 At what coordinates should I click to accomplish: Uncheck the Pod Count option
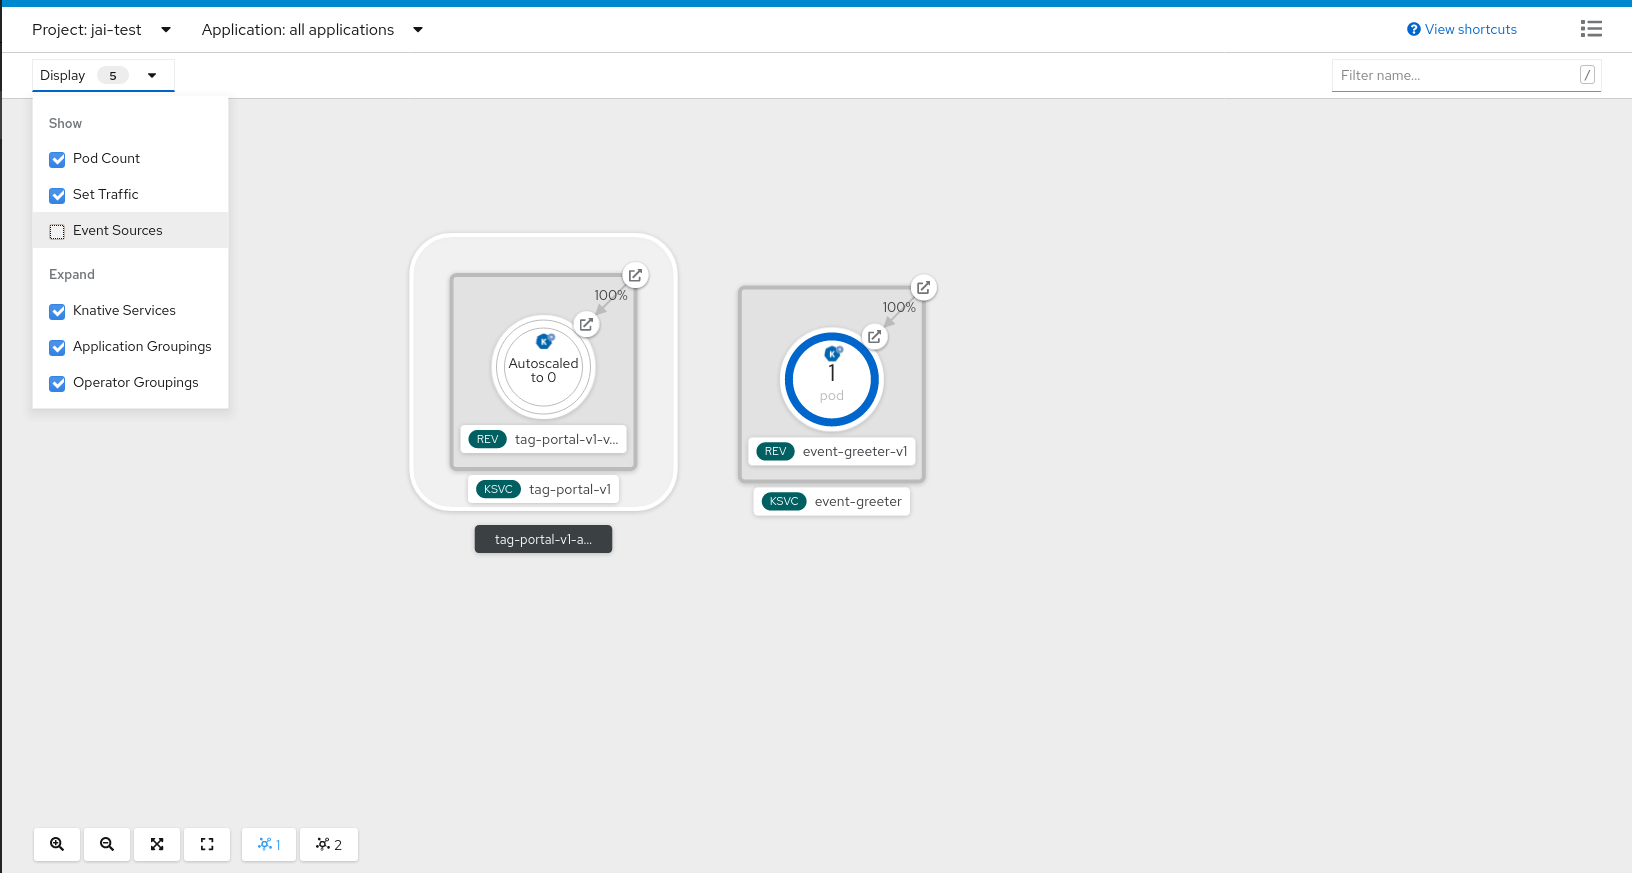pos(57,159)
